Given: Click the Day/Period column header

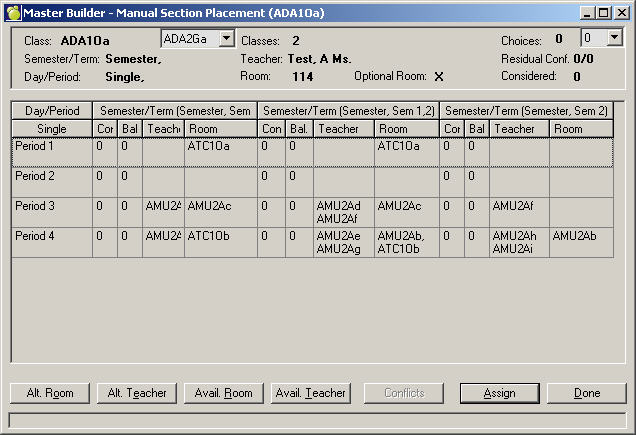Looking at the screenshot, I should 52,111.
